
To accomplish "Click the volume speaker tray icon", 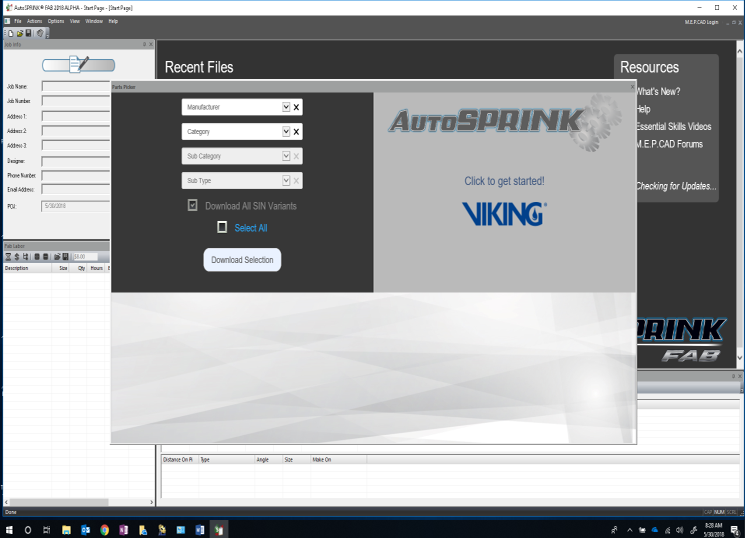I will [x=679, y=530].
